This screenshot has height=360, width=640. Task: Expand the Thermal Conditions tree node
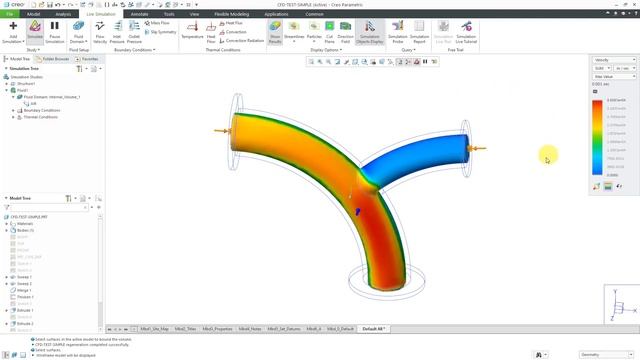[13, 117]
